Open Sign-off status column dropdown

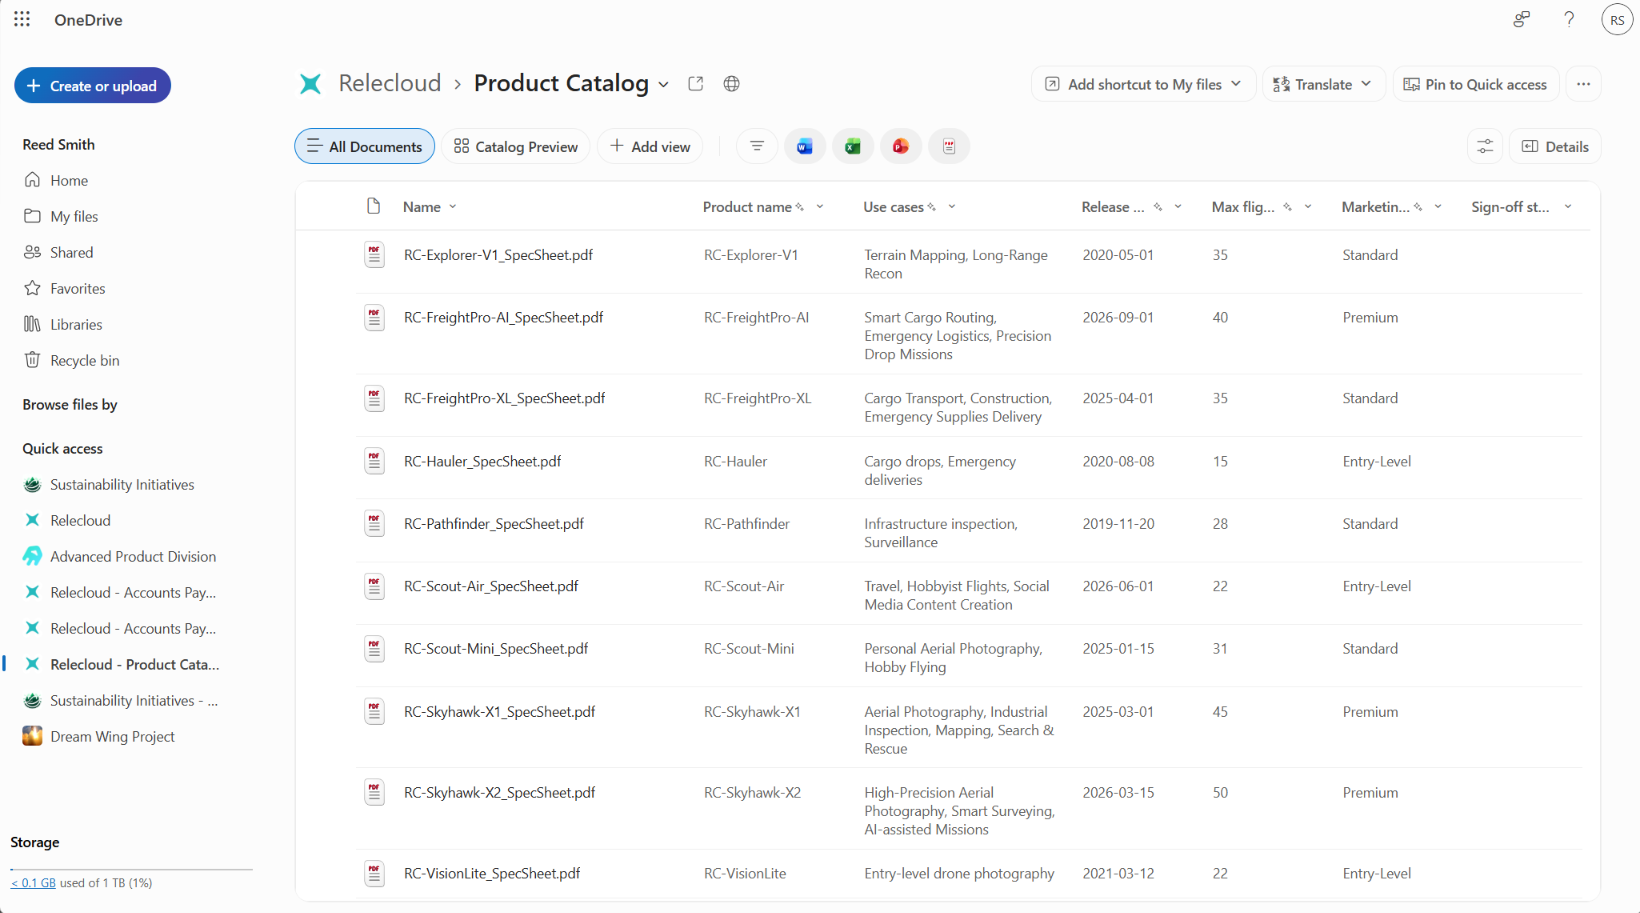[x=1568, y=207]
